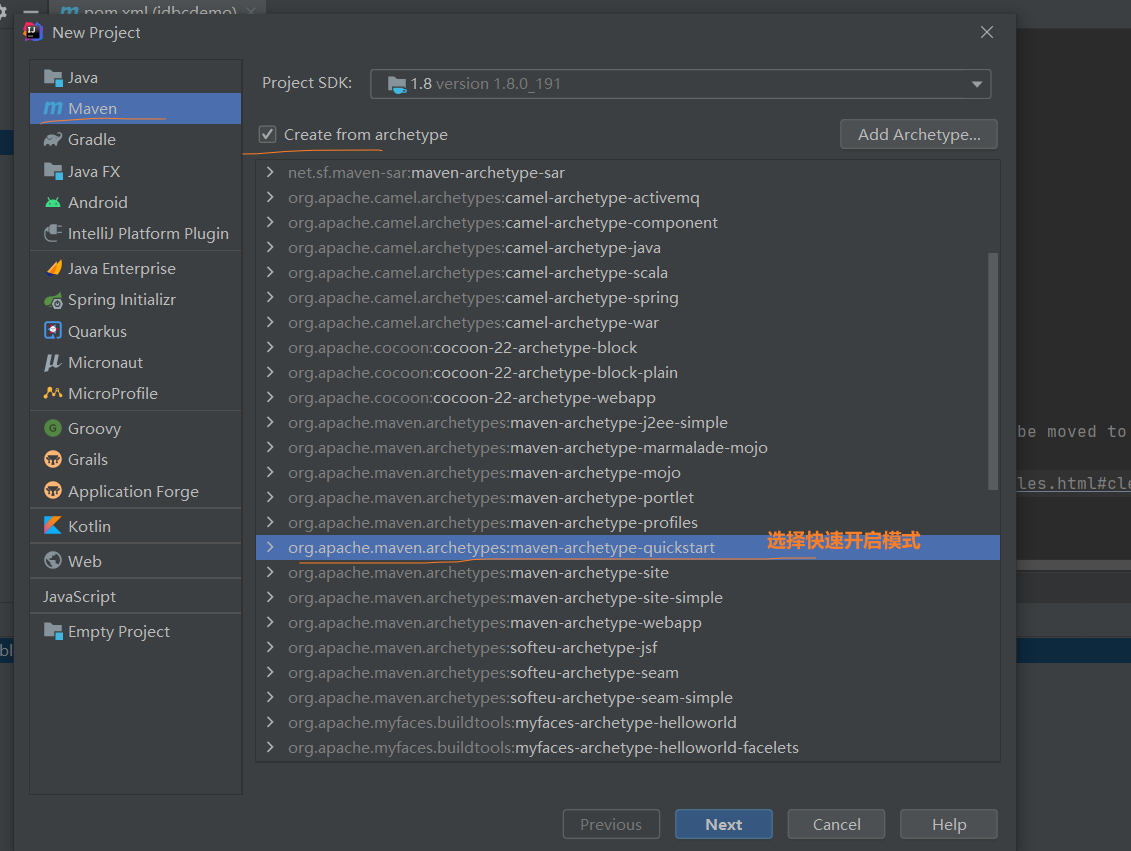The width and height of the screenshot is (1131, 851).
Task: Choose the Grails icon
Action: point(53,459)
